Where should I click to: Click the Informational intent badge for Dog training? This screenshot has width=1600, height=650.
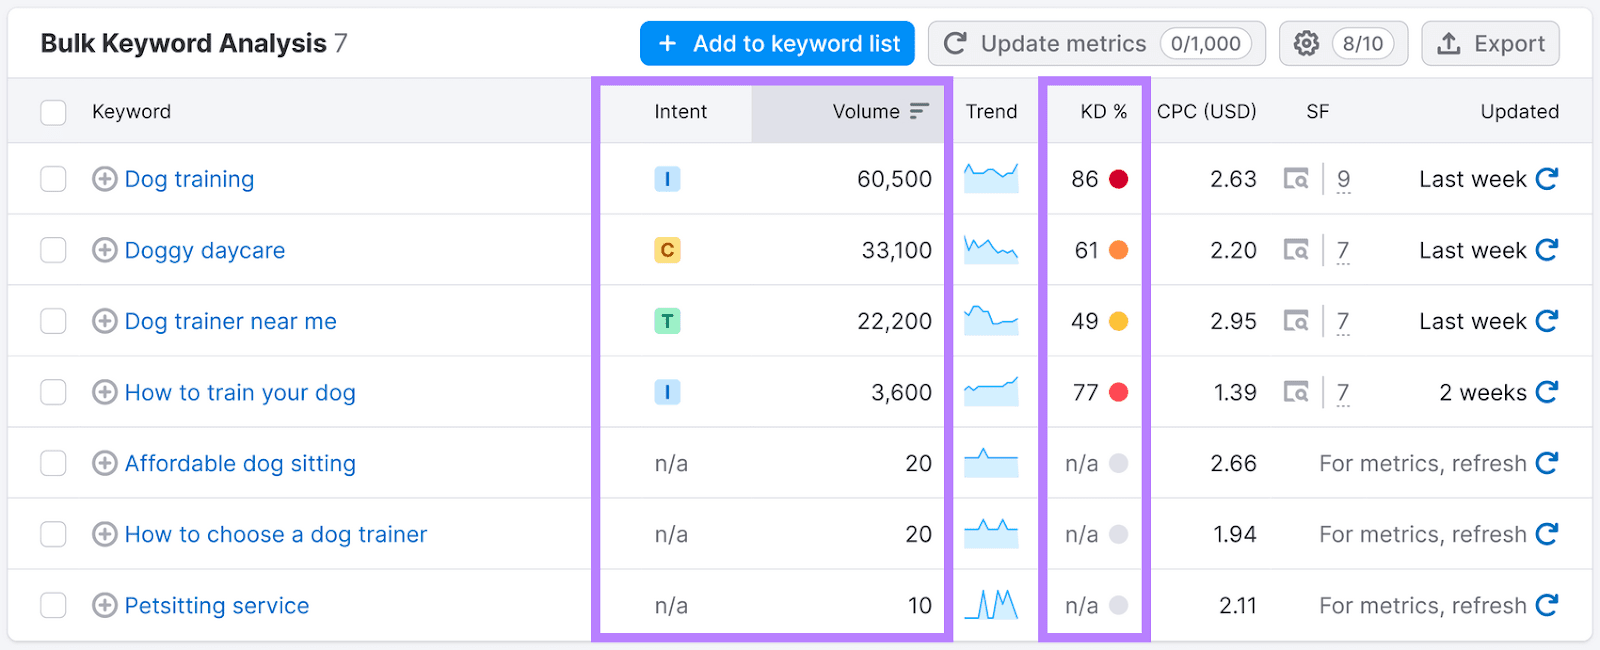pyautogui.click(x=667, y=179)
